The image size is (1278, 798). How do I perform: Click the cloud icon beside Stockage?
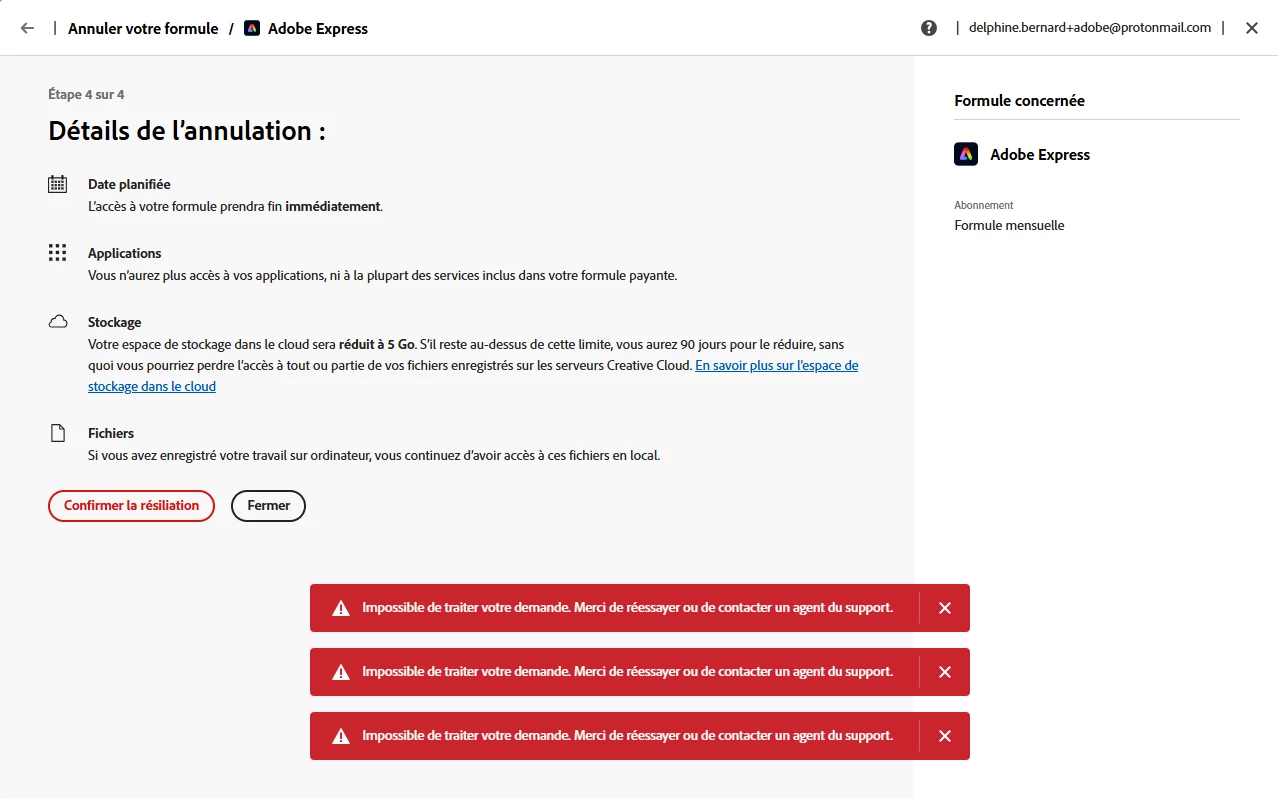click(x=58, y=322)
